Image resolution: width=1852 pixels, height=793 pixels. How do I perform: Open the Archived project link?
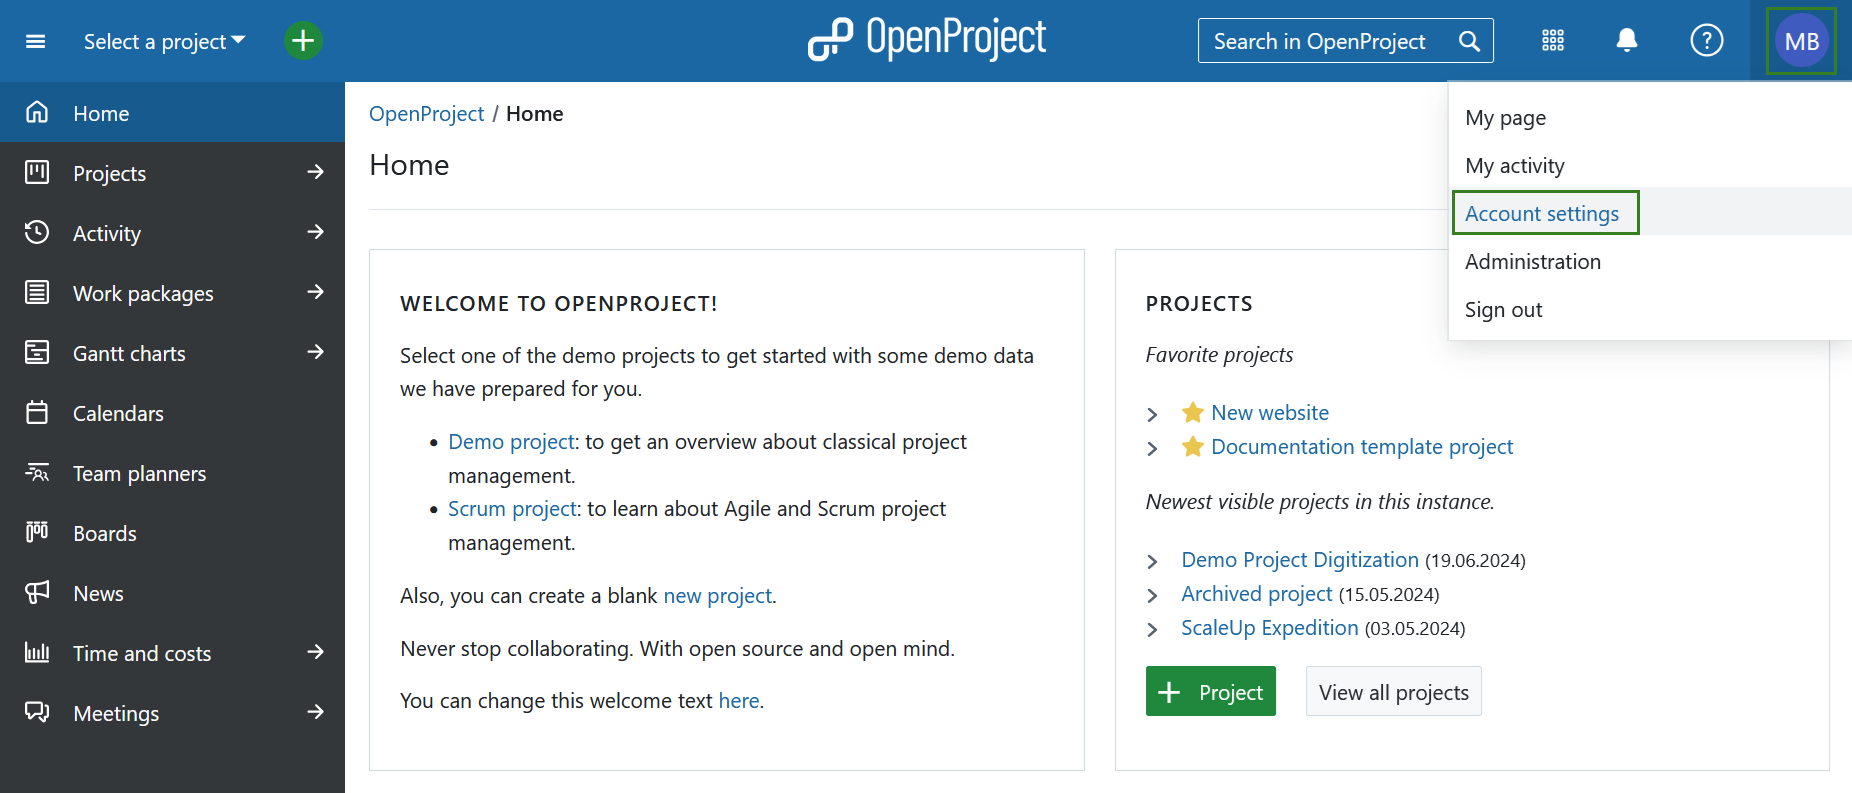(1257, 593)
